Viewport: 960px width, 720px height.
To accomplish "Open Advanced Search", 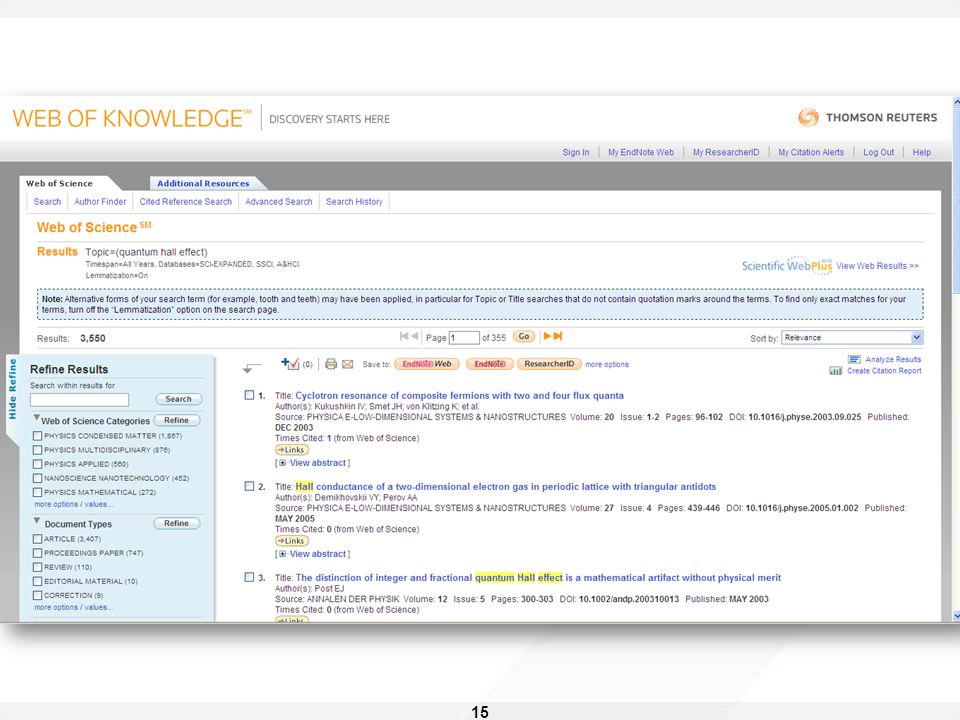I will point(279,201).
